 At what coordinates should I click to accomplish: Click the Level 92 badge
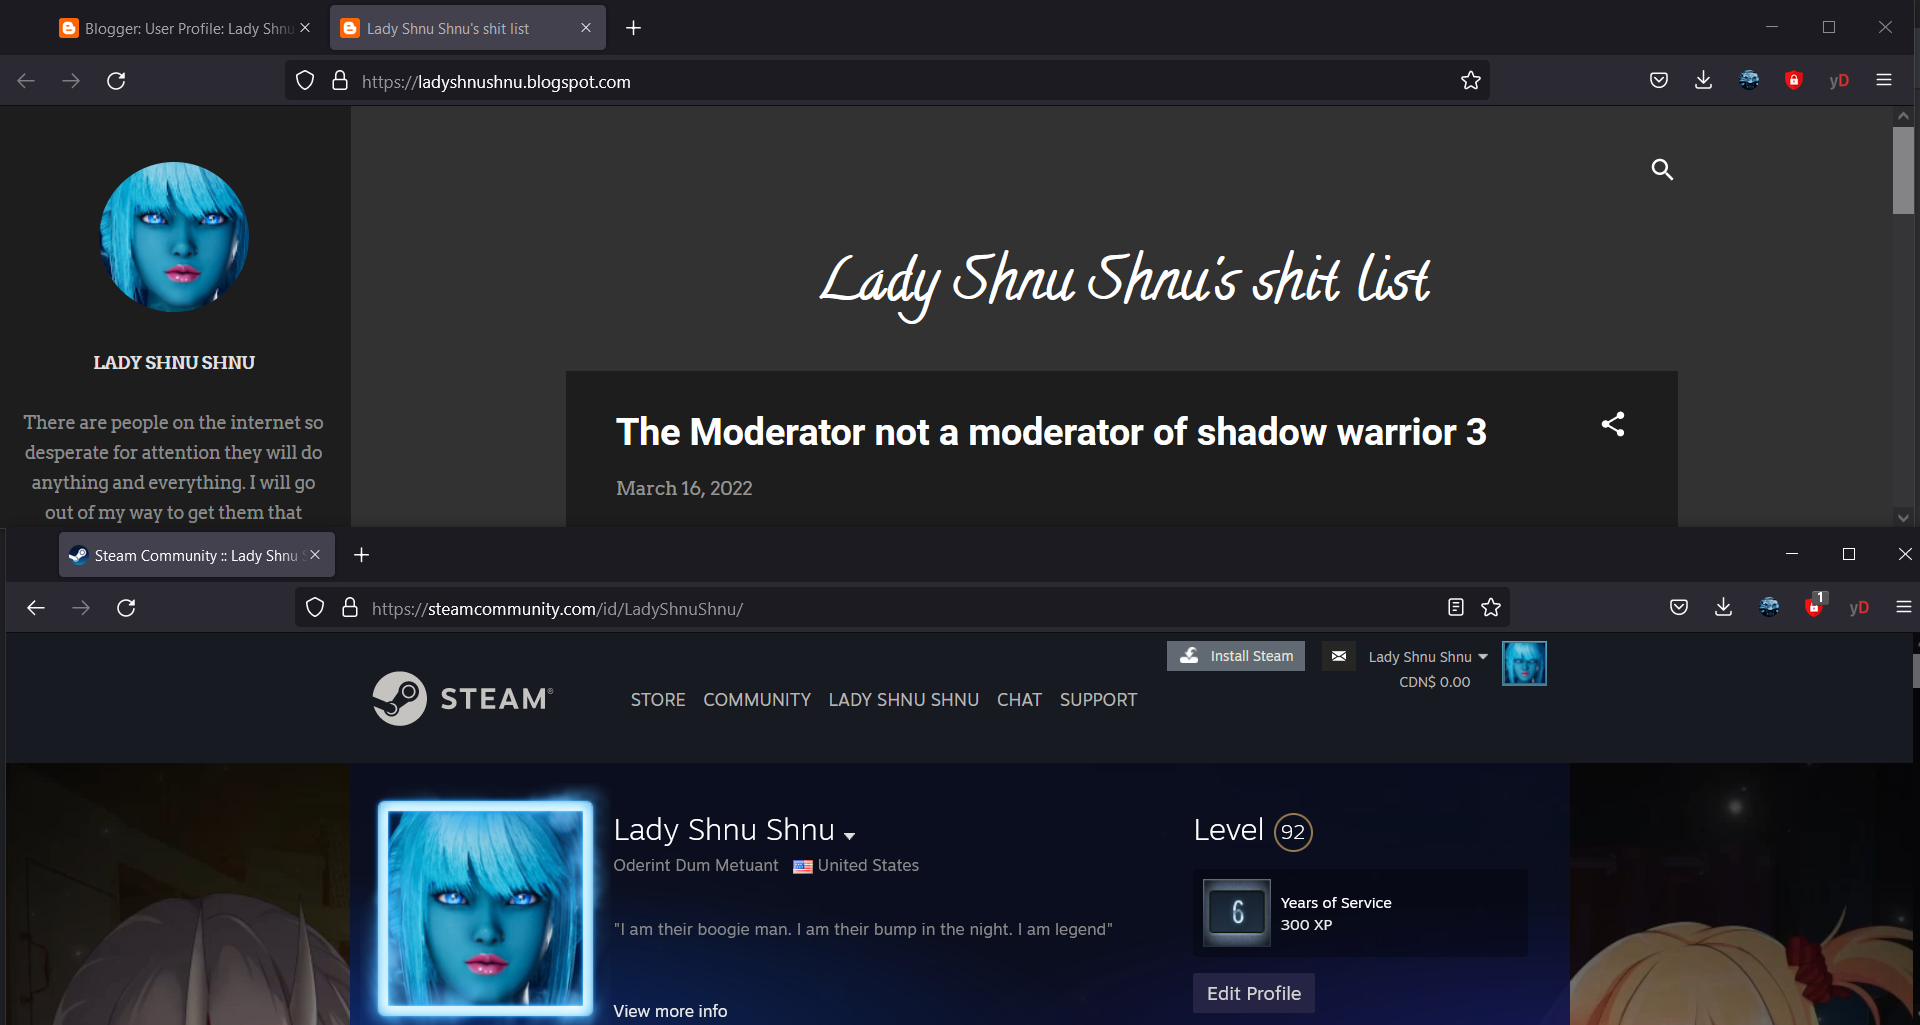[1293, 832]
